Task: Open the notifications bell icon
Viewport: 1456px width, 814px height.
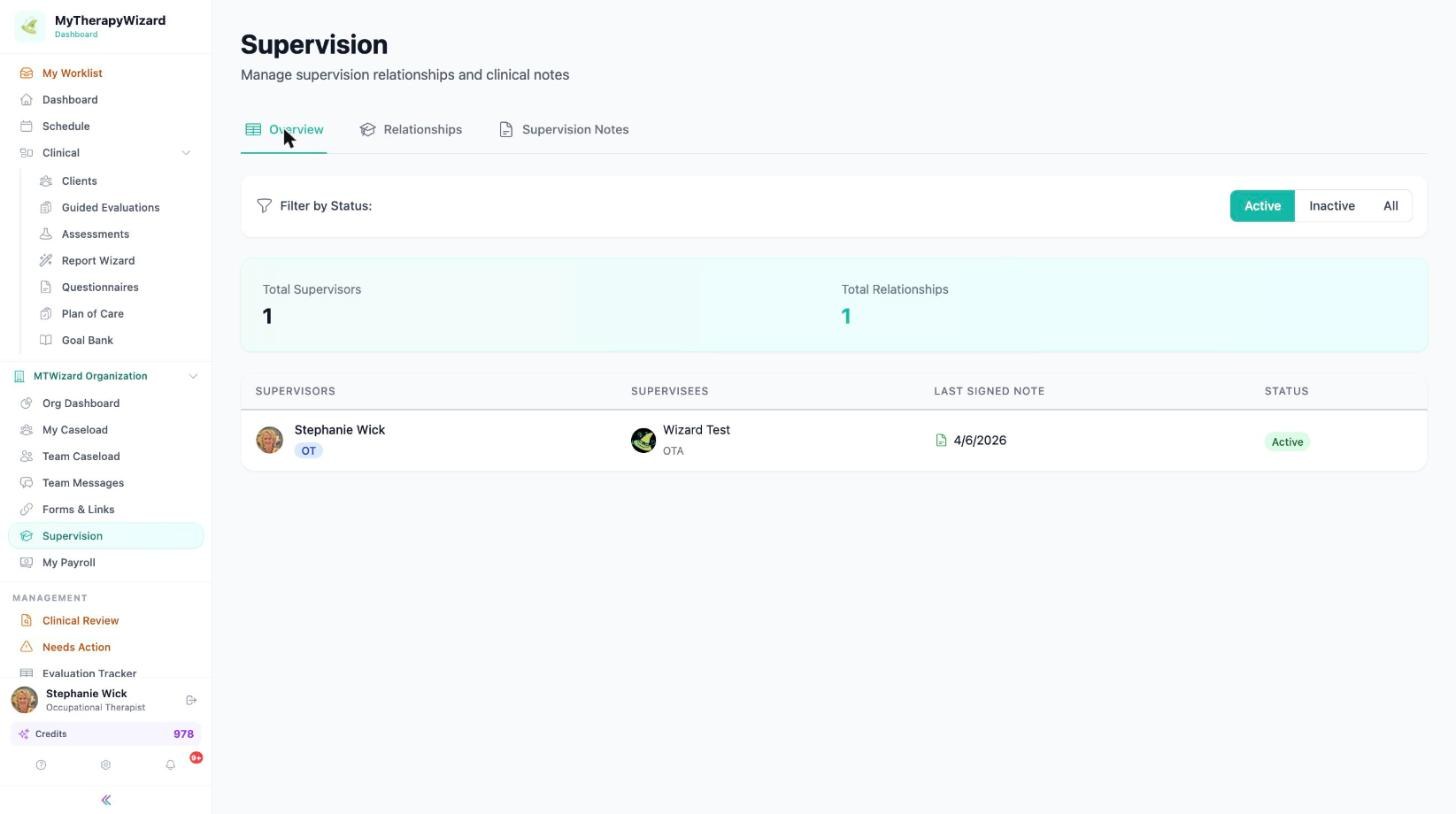Action: 170,765
